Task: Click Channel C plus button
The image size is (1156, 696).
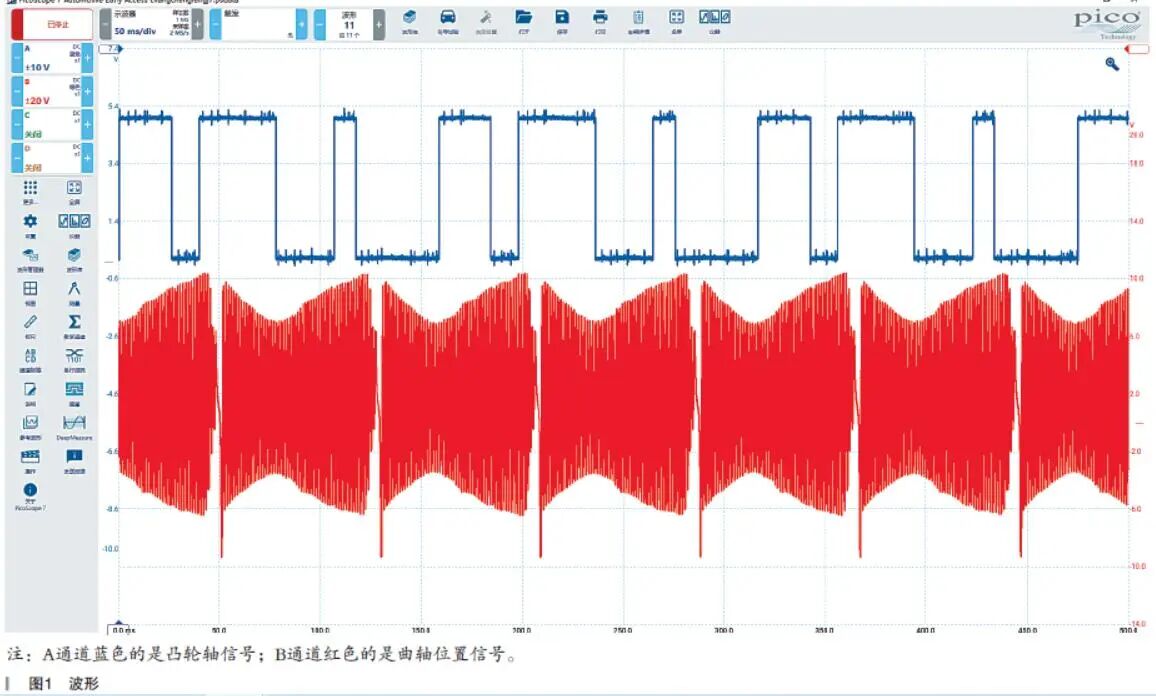Action: point(87,125)
